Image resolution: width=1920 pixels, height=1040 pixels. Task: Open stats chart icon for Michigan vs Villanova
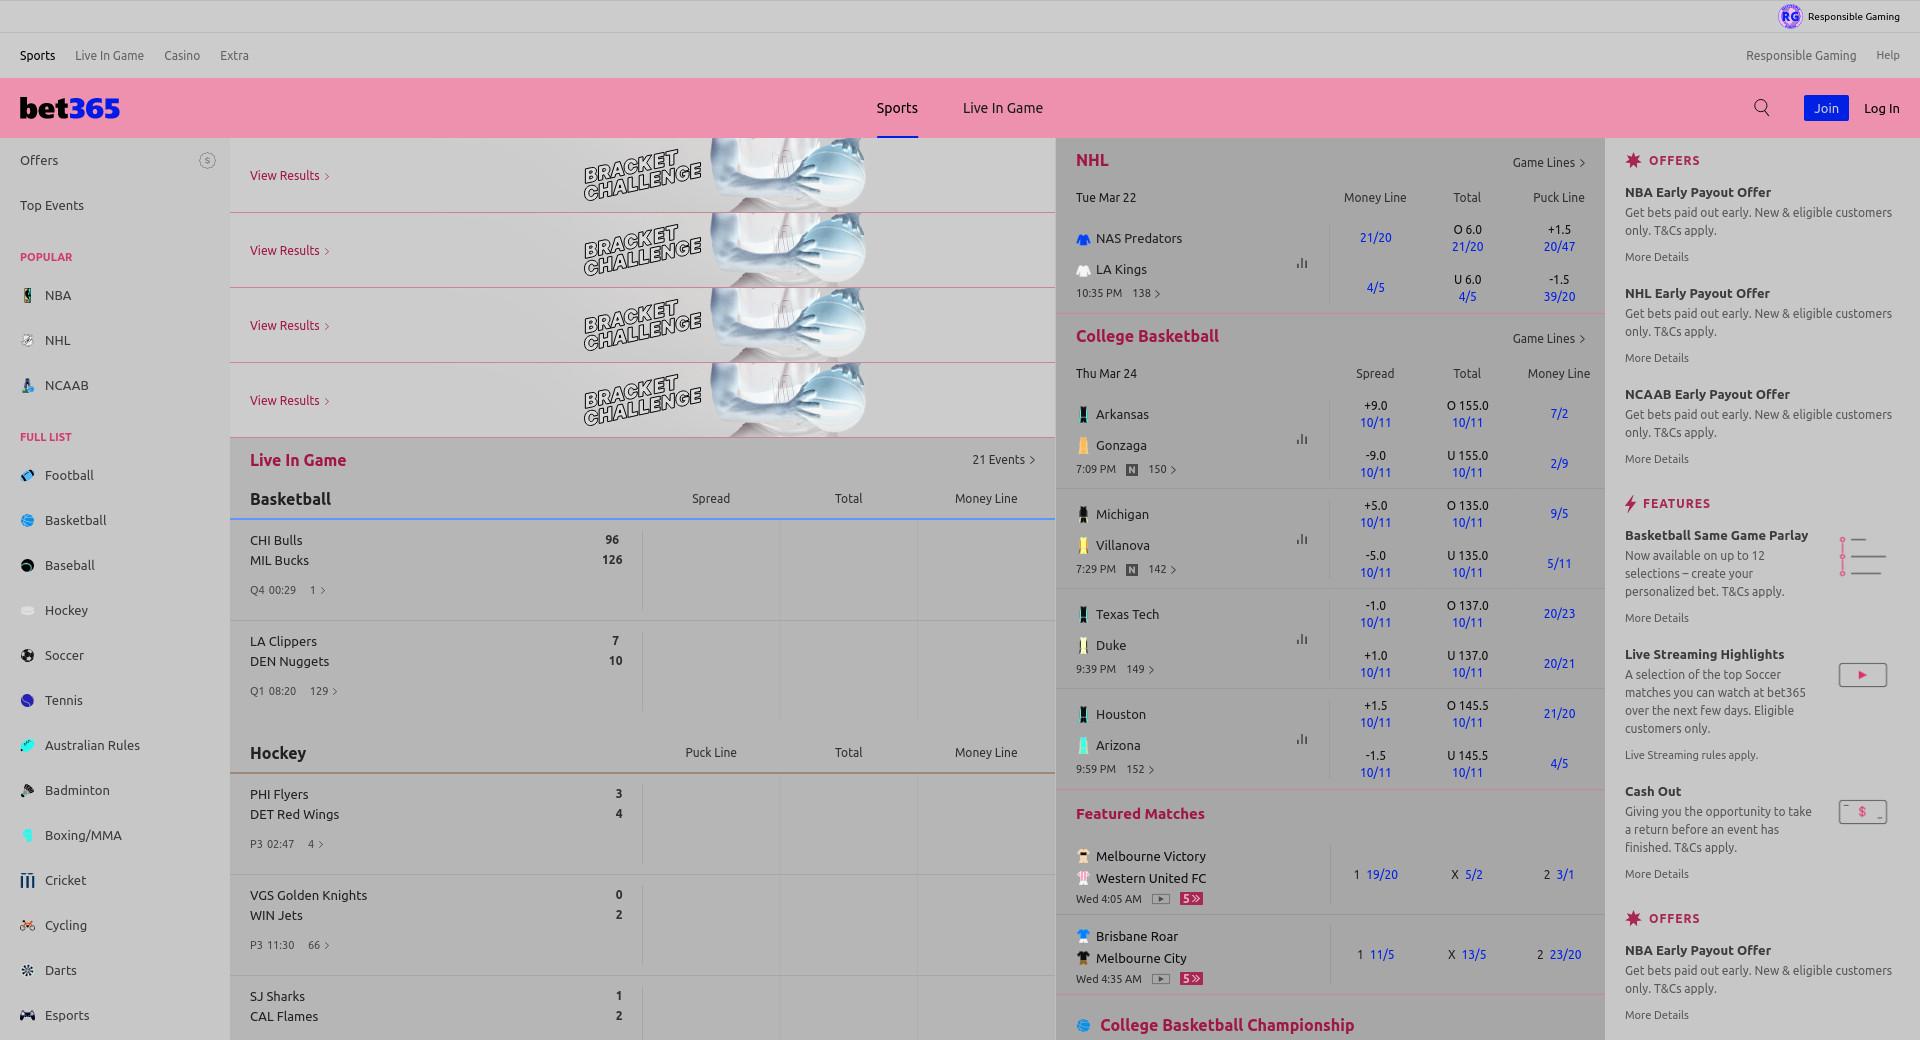tap(1302, 539)
